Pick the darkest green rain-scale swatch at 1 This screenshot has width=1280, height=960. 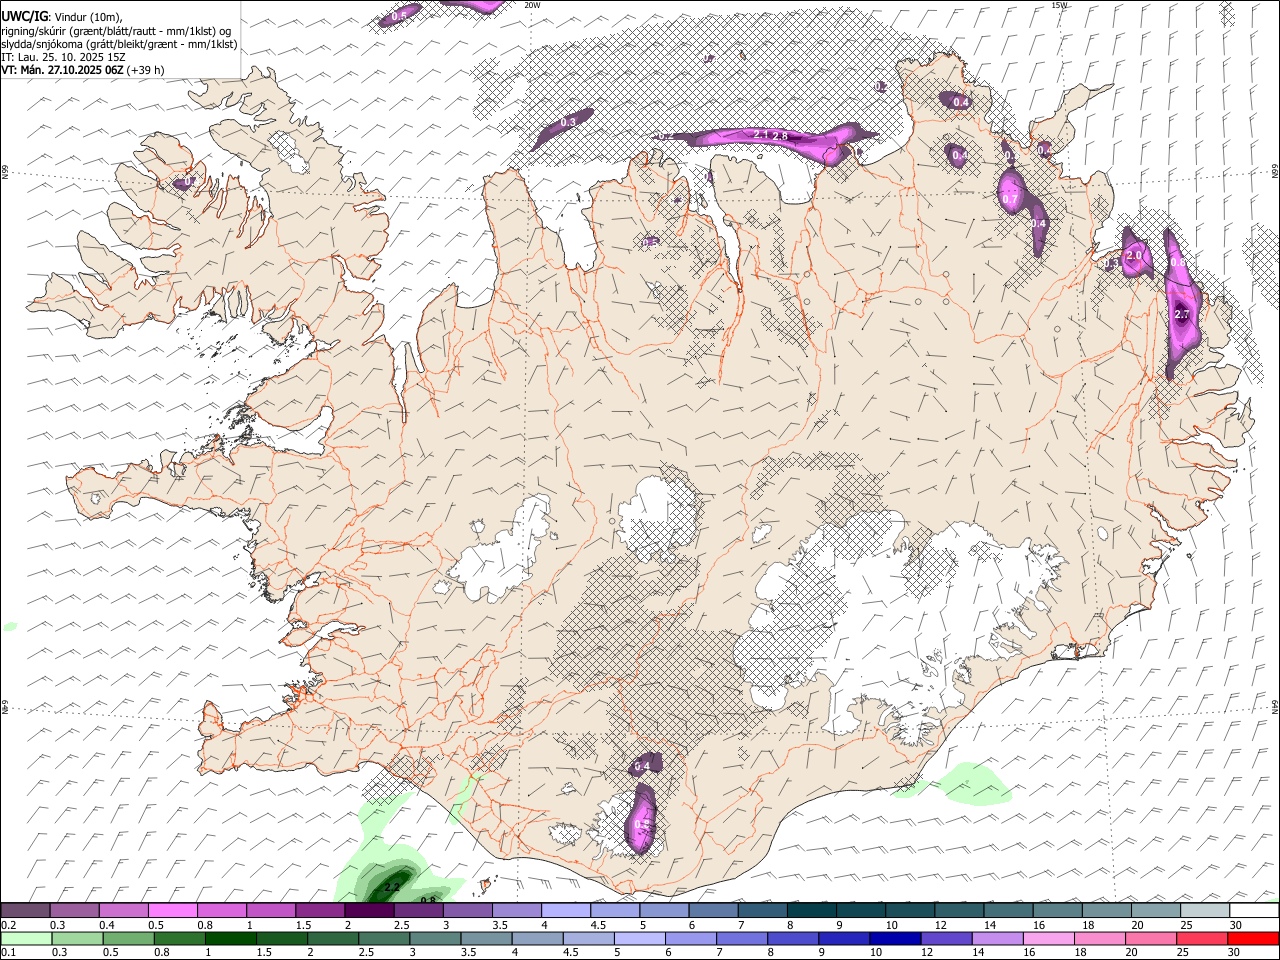point(230,938)
